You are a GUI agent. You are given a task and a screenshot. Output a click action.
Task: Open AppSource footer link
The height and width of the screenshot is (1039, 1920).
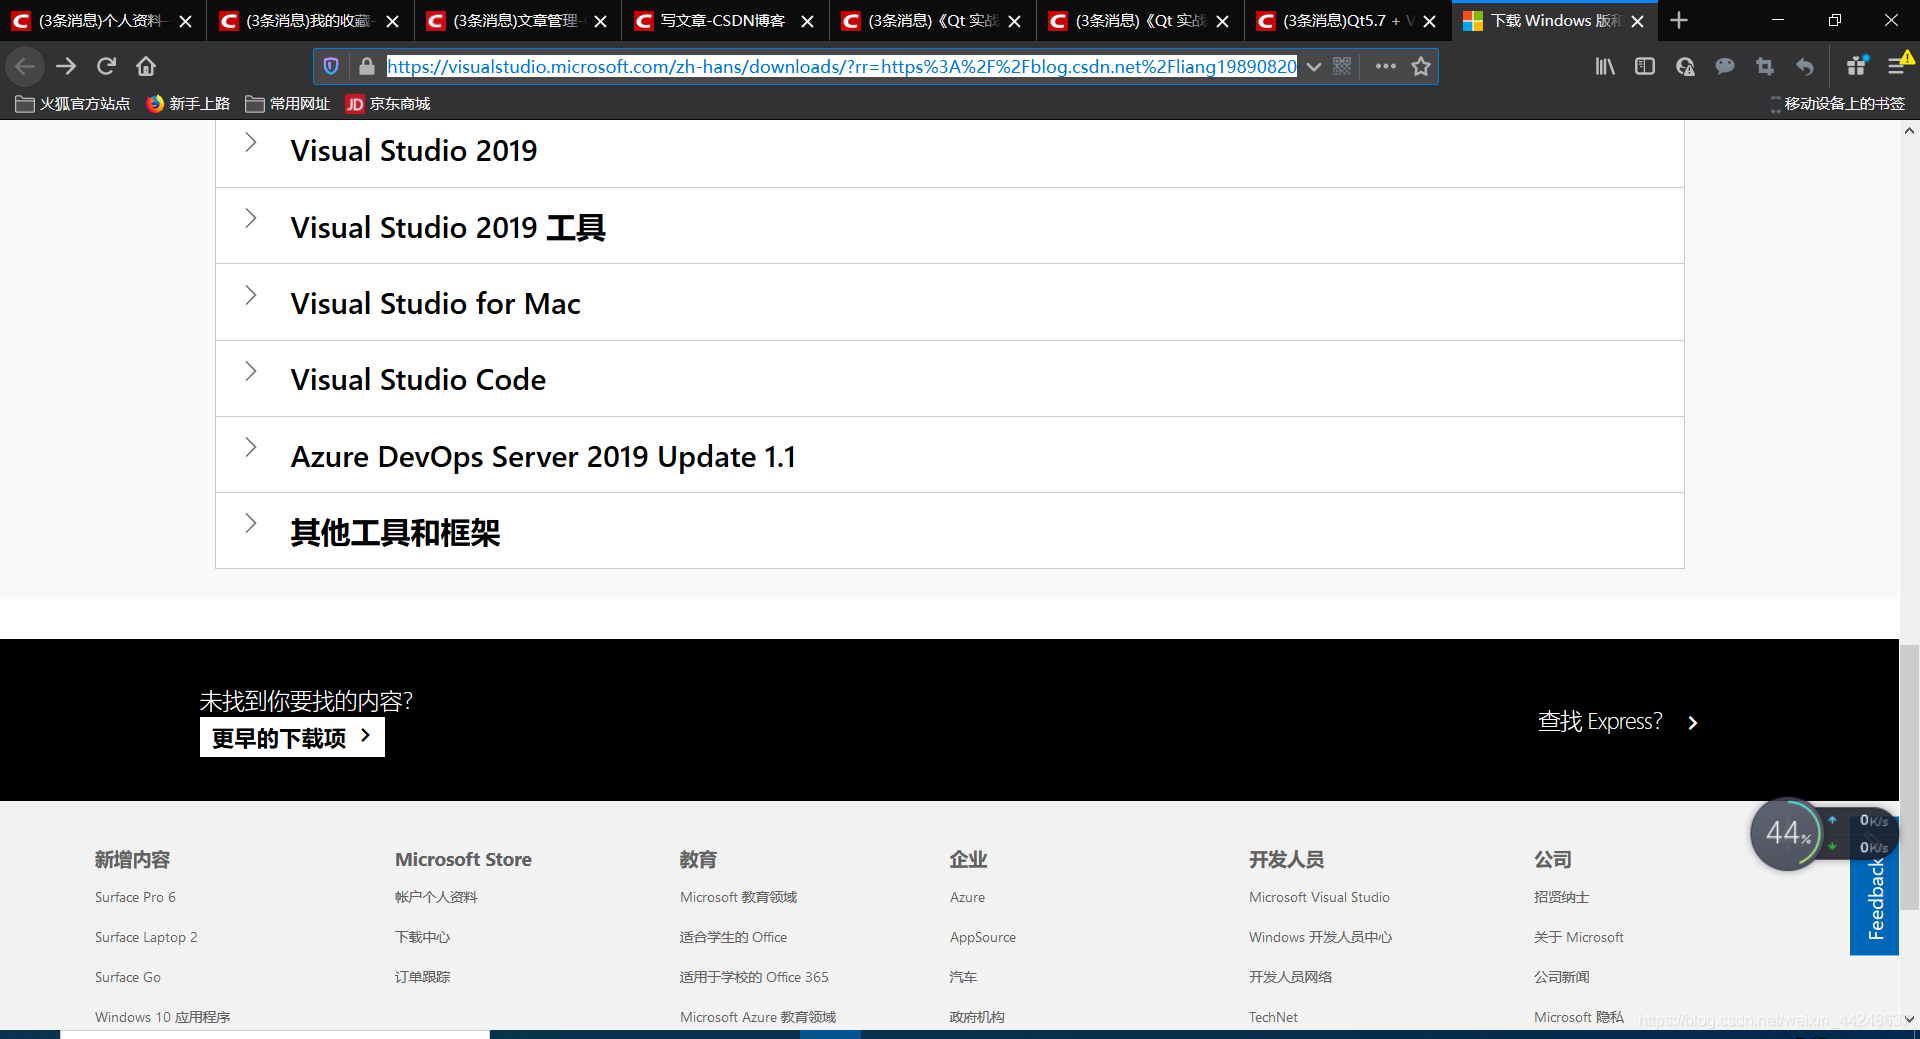tap(983, 937)
